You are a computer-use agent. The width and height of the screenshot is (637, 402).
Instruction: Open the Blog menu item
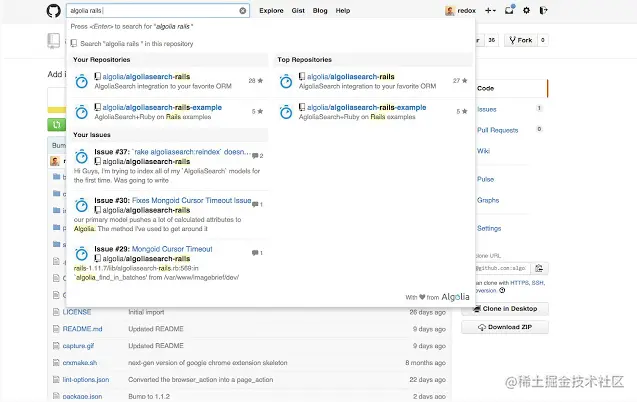pyautogui.click(x=320, y=11)
